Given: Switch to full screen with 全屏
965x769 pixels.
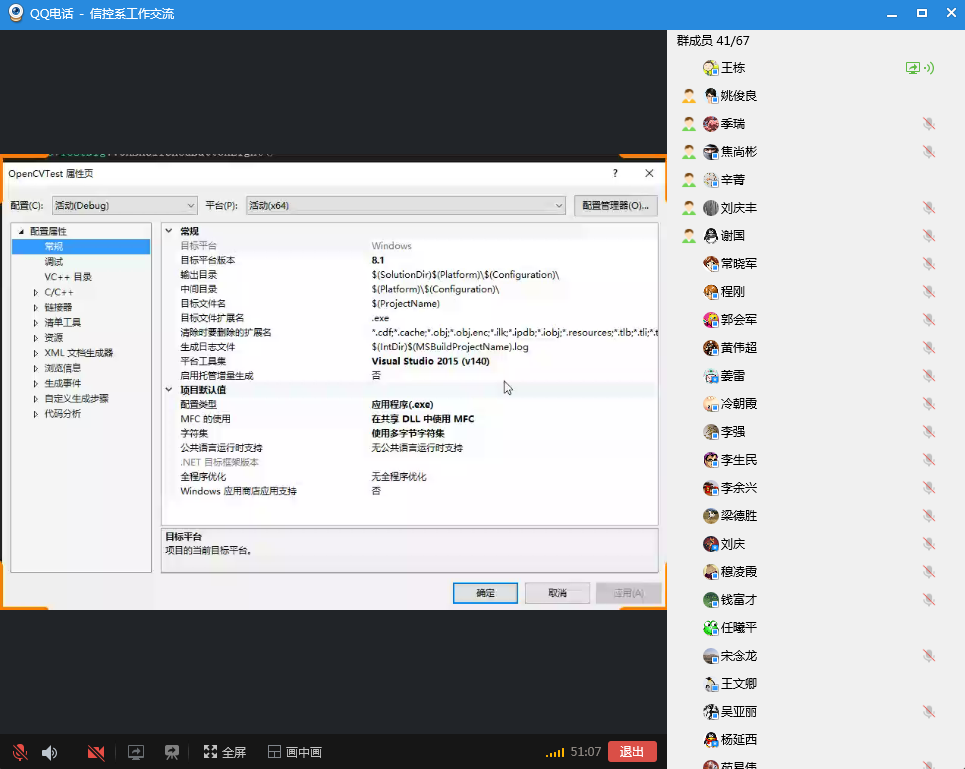Looking at the screenshot, I should pyautogui.click(x=225, y=752).
